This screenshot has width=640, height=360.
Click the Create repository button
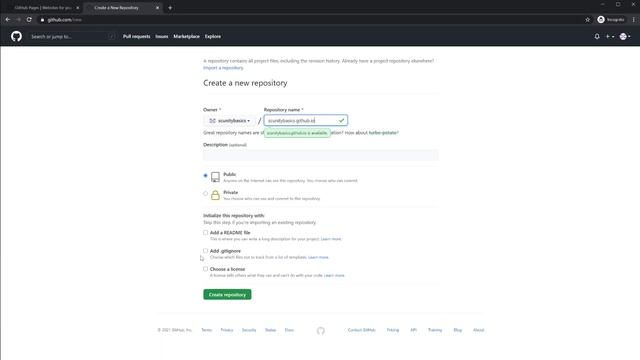point(227,294)
